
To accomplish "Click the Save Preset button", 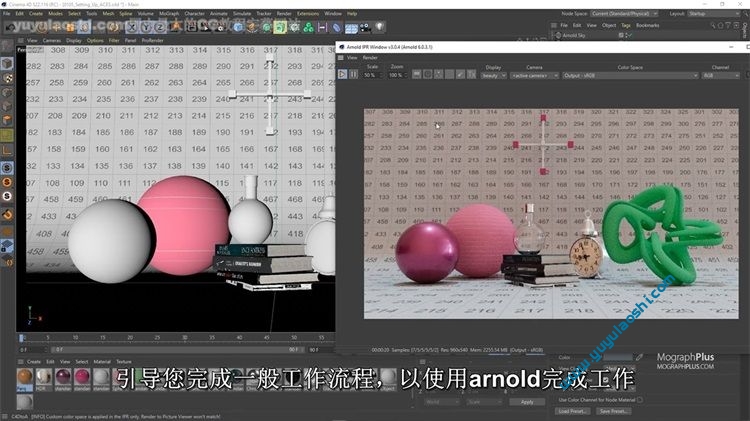I will pyautogui.click(x=614, y=411).
